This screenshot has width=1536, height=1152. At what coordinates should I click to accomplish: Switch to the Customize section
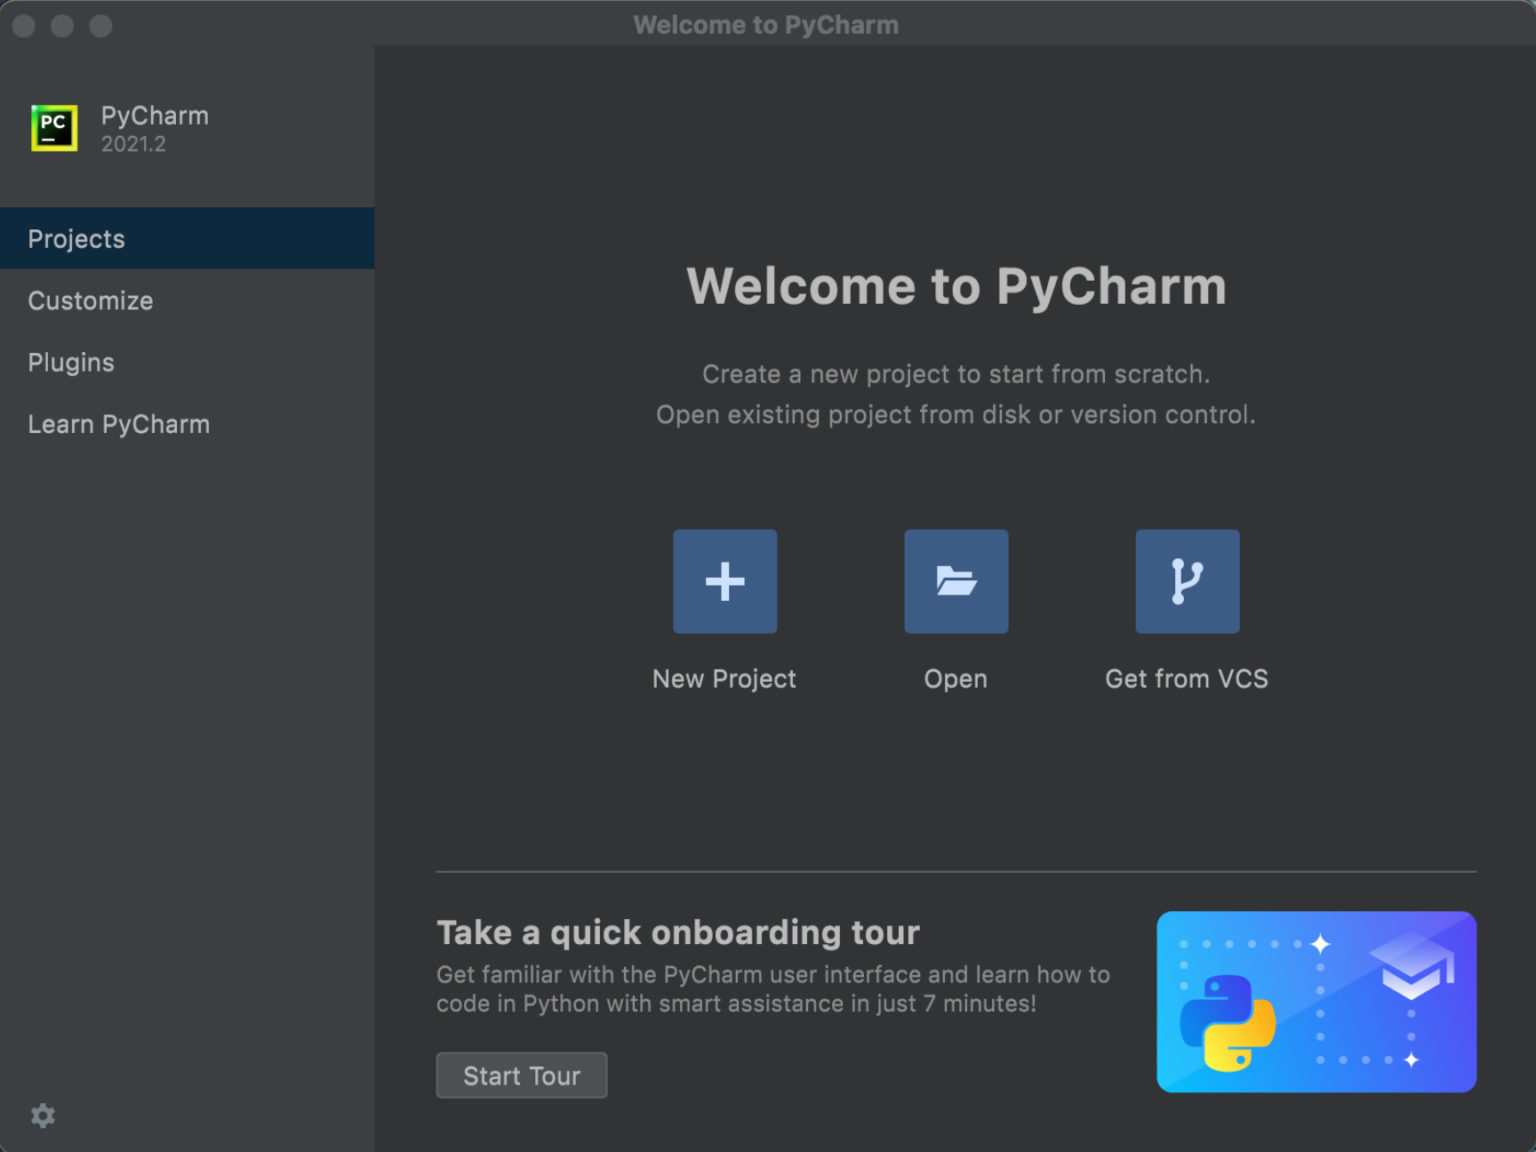[90, 300]
